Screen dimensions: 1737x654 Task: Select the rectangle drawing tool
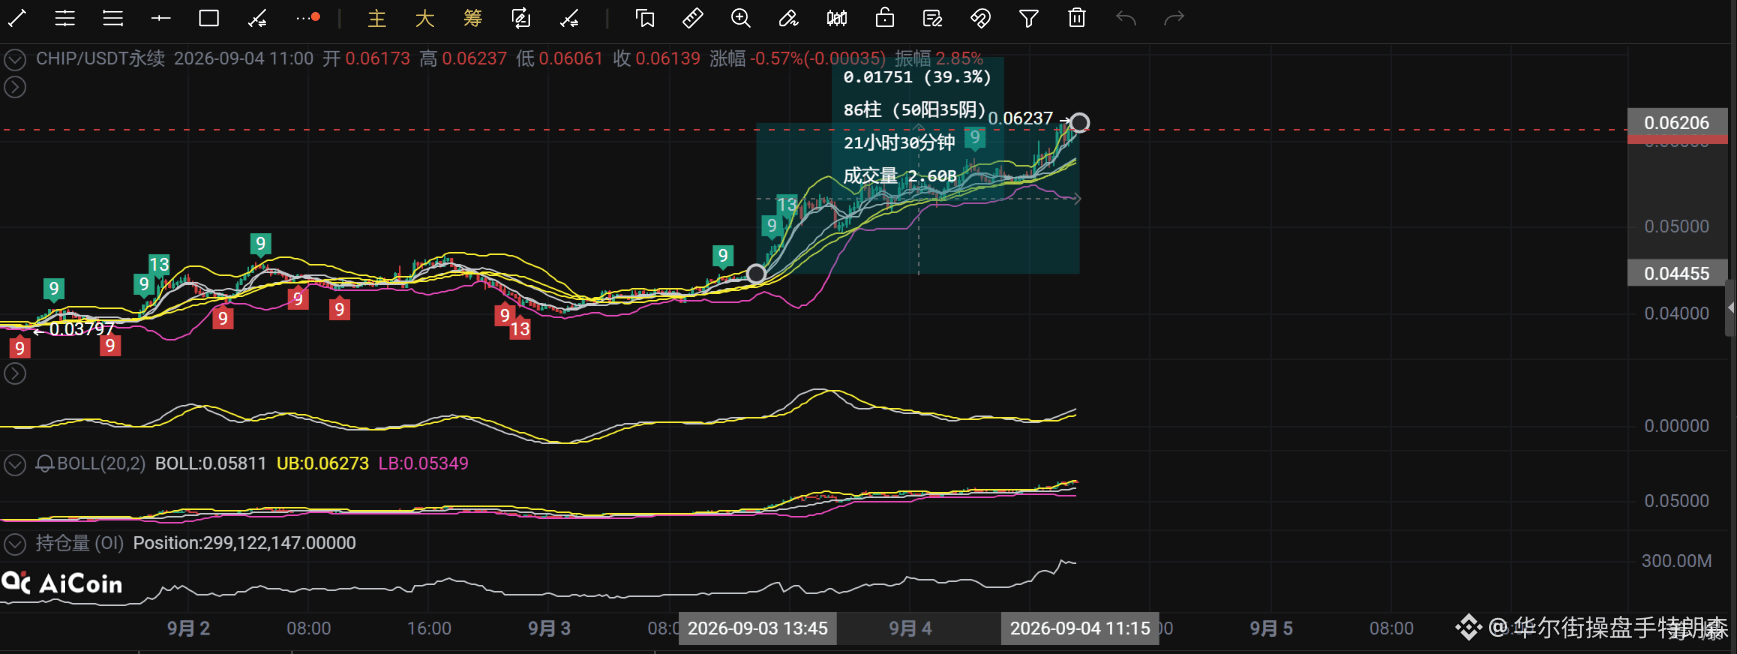click(209, 18)
